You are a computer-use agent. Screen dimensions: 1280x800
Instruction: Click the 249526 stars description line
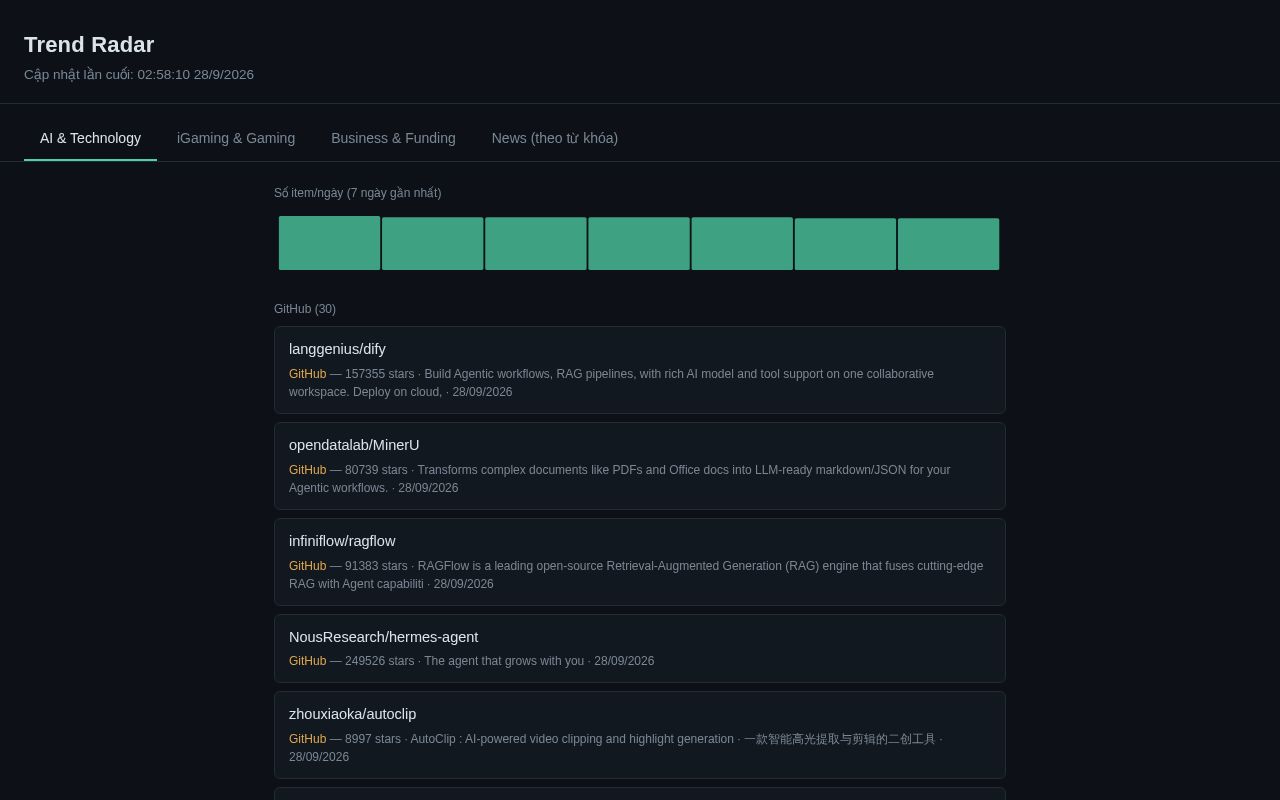point(472,661)
